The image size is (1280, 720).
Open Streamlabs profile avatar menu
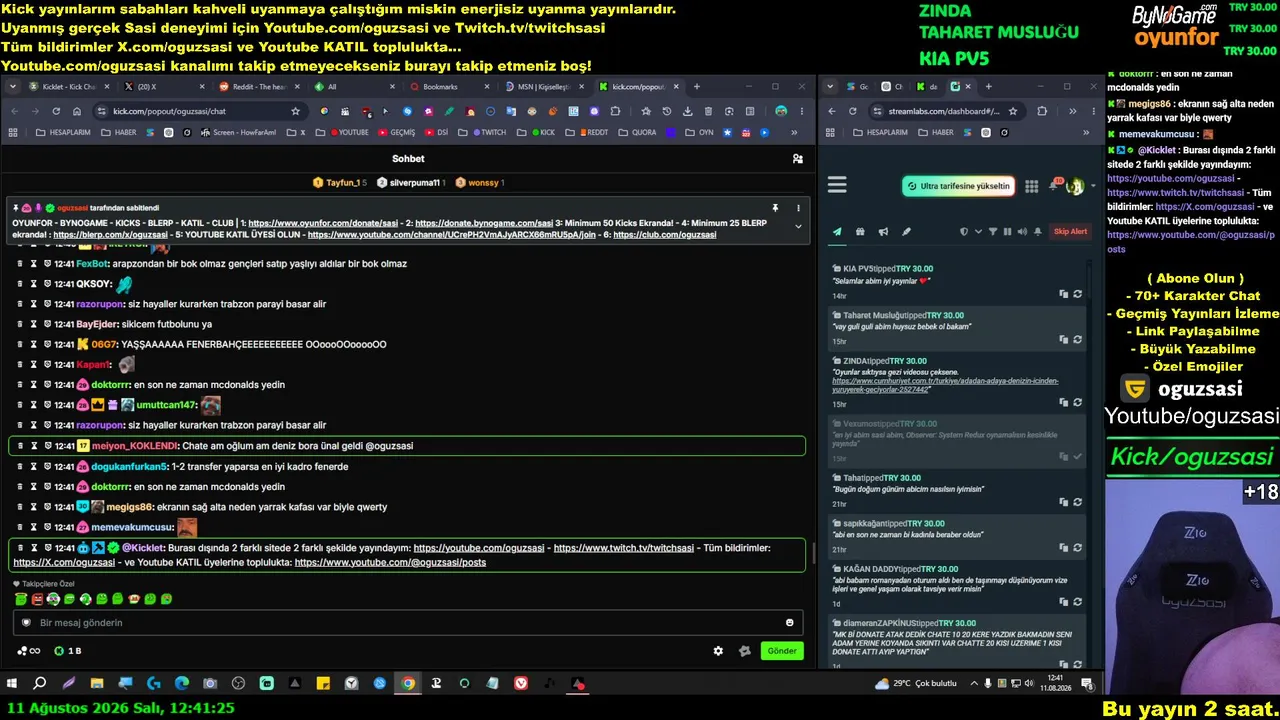pyautogui.click(x=1076, y=186)
